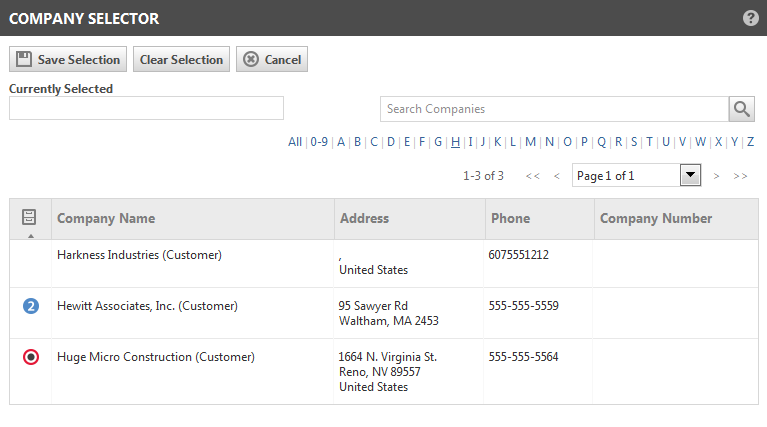Filter companies by letter H
Screen dimensions: 767x427
pos(455,142)
